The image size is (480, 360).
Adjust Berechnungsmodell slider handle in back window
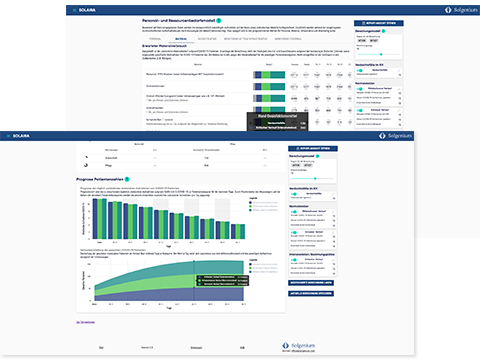click(381, 54)
